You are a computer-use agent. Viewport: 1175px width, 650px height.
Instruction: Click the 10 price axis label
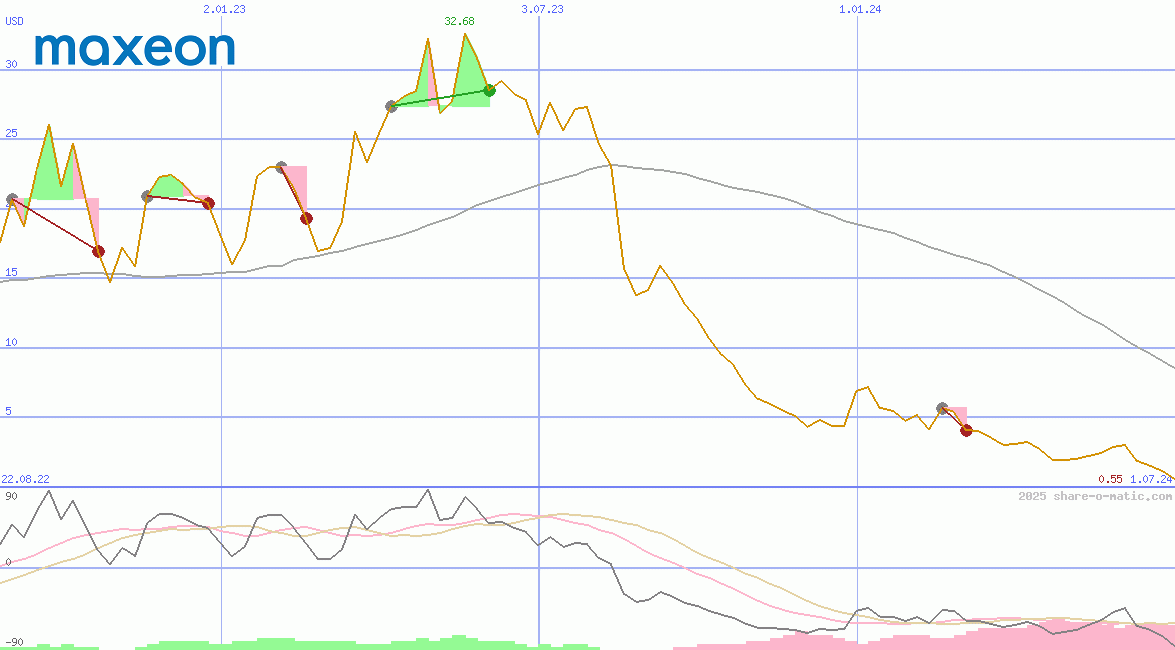[x=11, y=343]
